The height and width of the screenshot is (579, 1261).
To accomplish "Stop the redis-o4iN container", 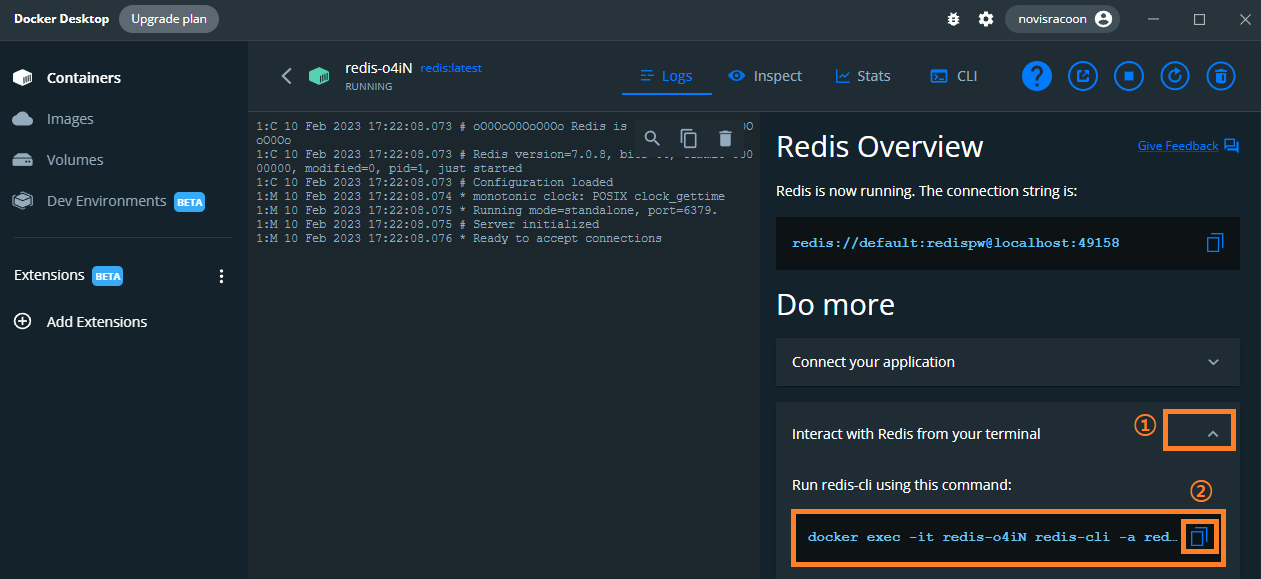I will pyautogui.click(x=1129, y=76).
